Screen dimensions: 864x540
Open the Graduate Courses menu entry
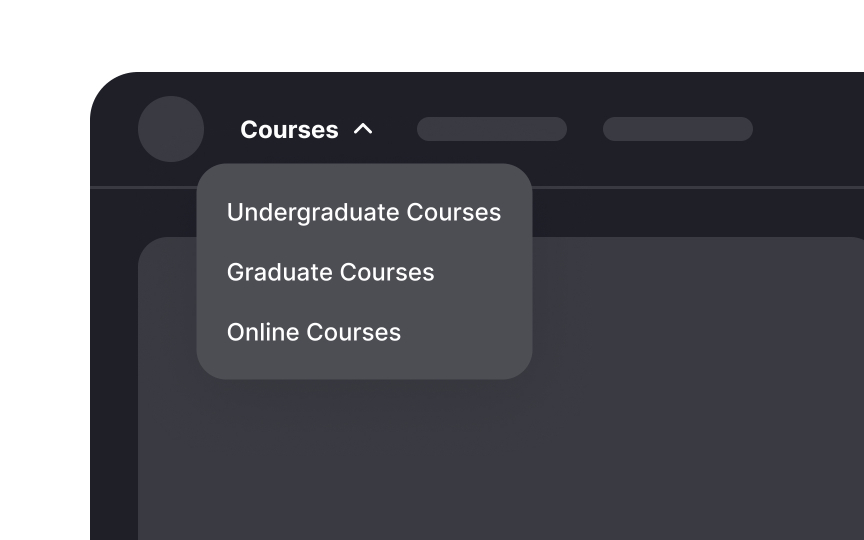pos(330,272)
